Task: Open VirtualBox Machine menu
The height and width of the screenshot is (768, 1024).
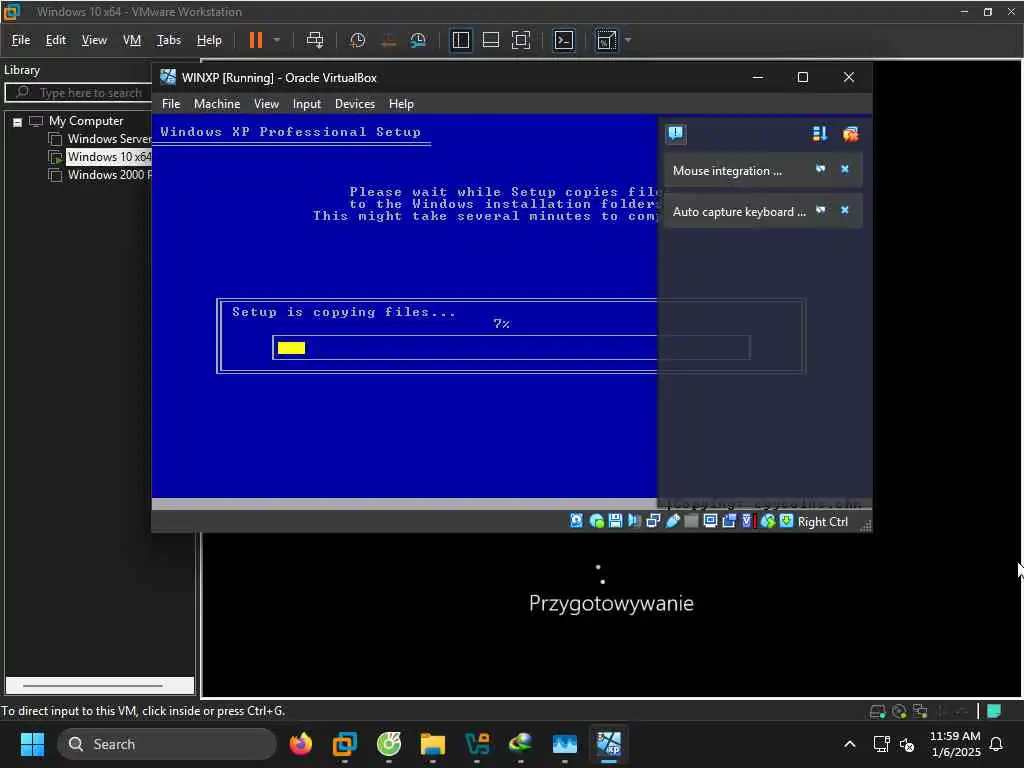Action: coord(217,104)
